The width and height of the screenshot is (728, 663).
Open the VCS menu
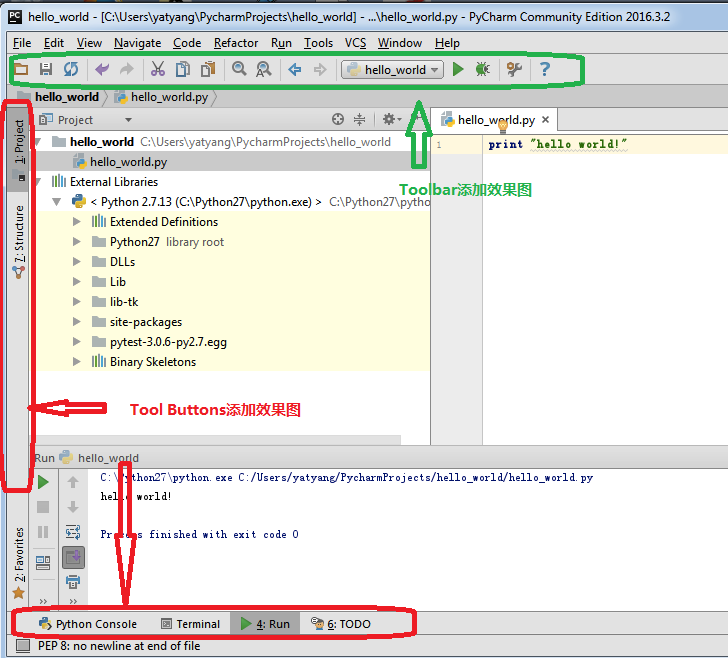356,43
